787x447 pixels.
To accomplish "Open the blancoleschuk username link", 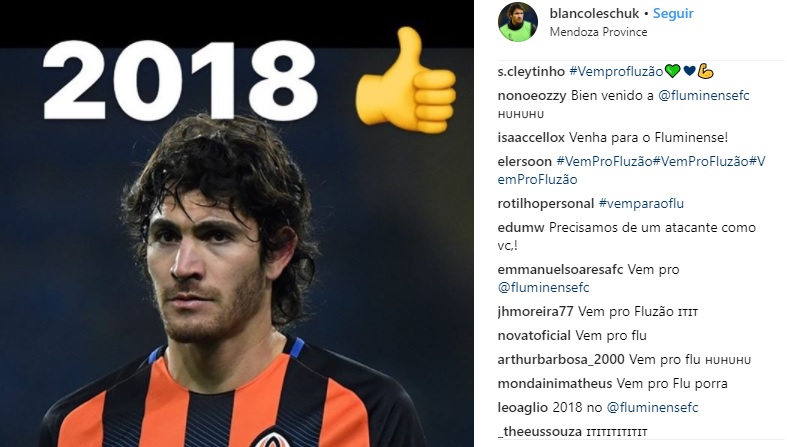I will tap(594, 14).
